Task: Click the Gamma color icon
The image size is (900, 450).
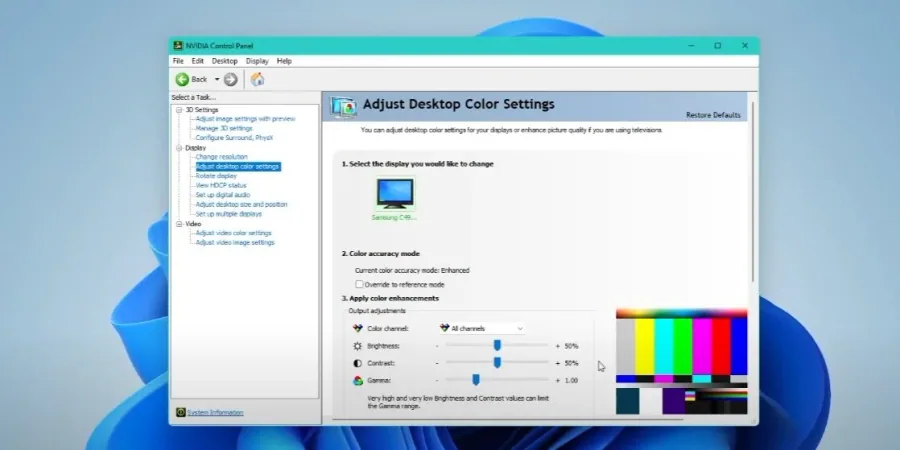Action: tap(358, 381)
